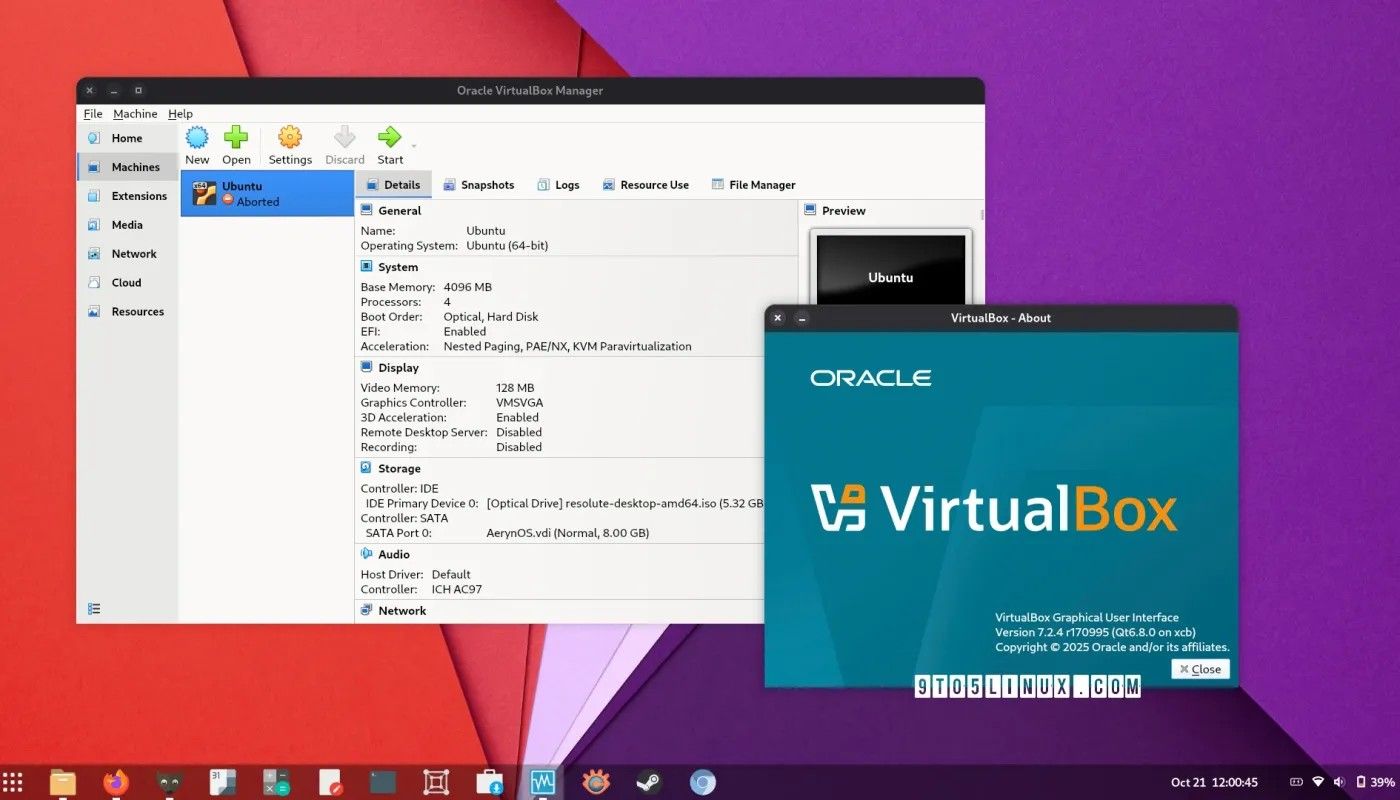Open the Cloud section in the sidebar
This screenshot has height=800, width=1400.
(128, 282)
